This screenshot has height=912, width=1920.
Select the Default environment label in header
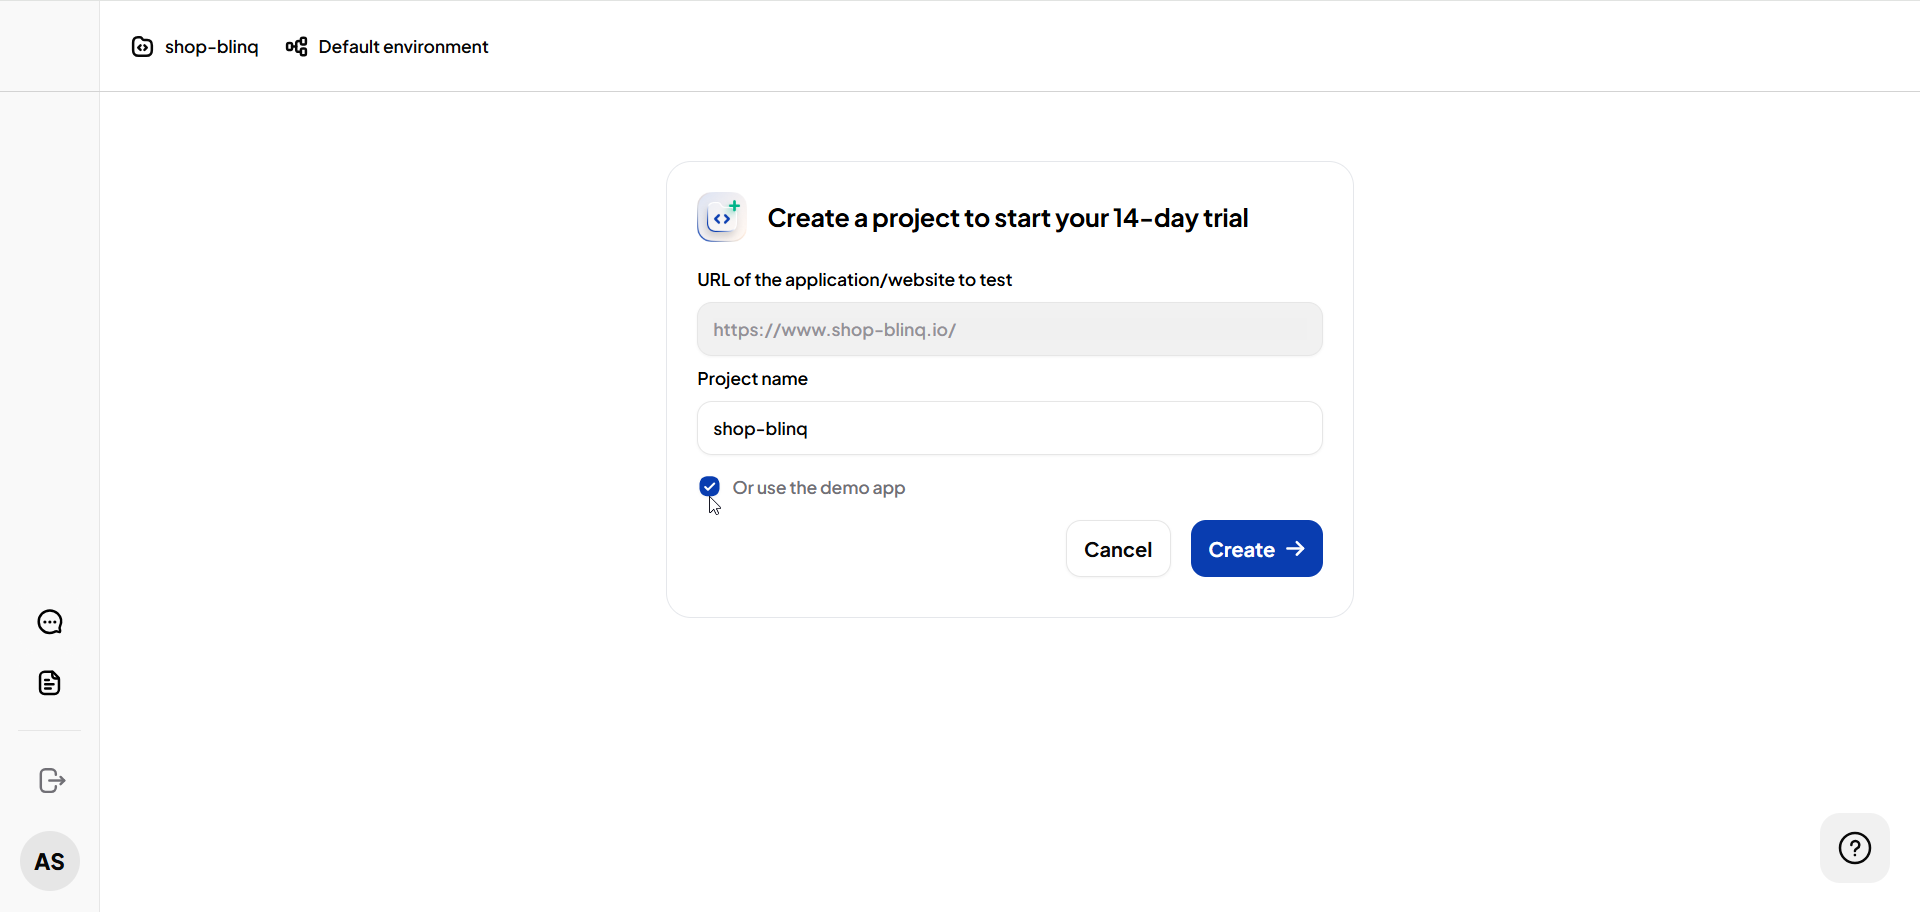(403, 47)
